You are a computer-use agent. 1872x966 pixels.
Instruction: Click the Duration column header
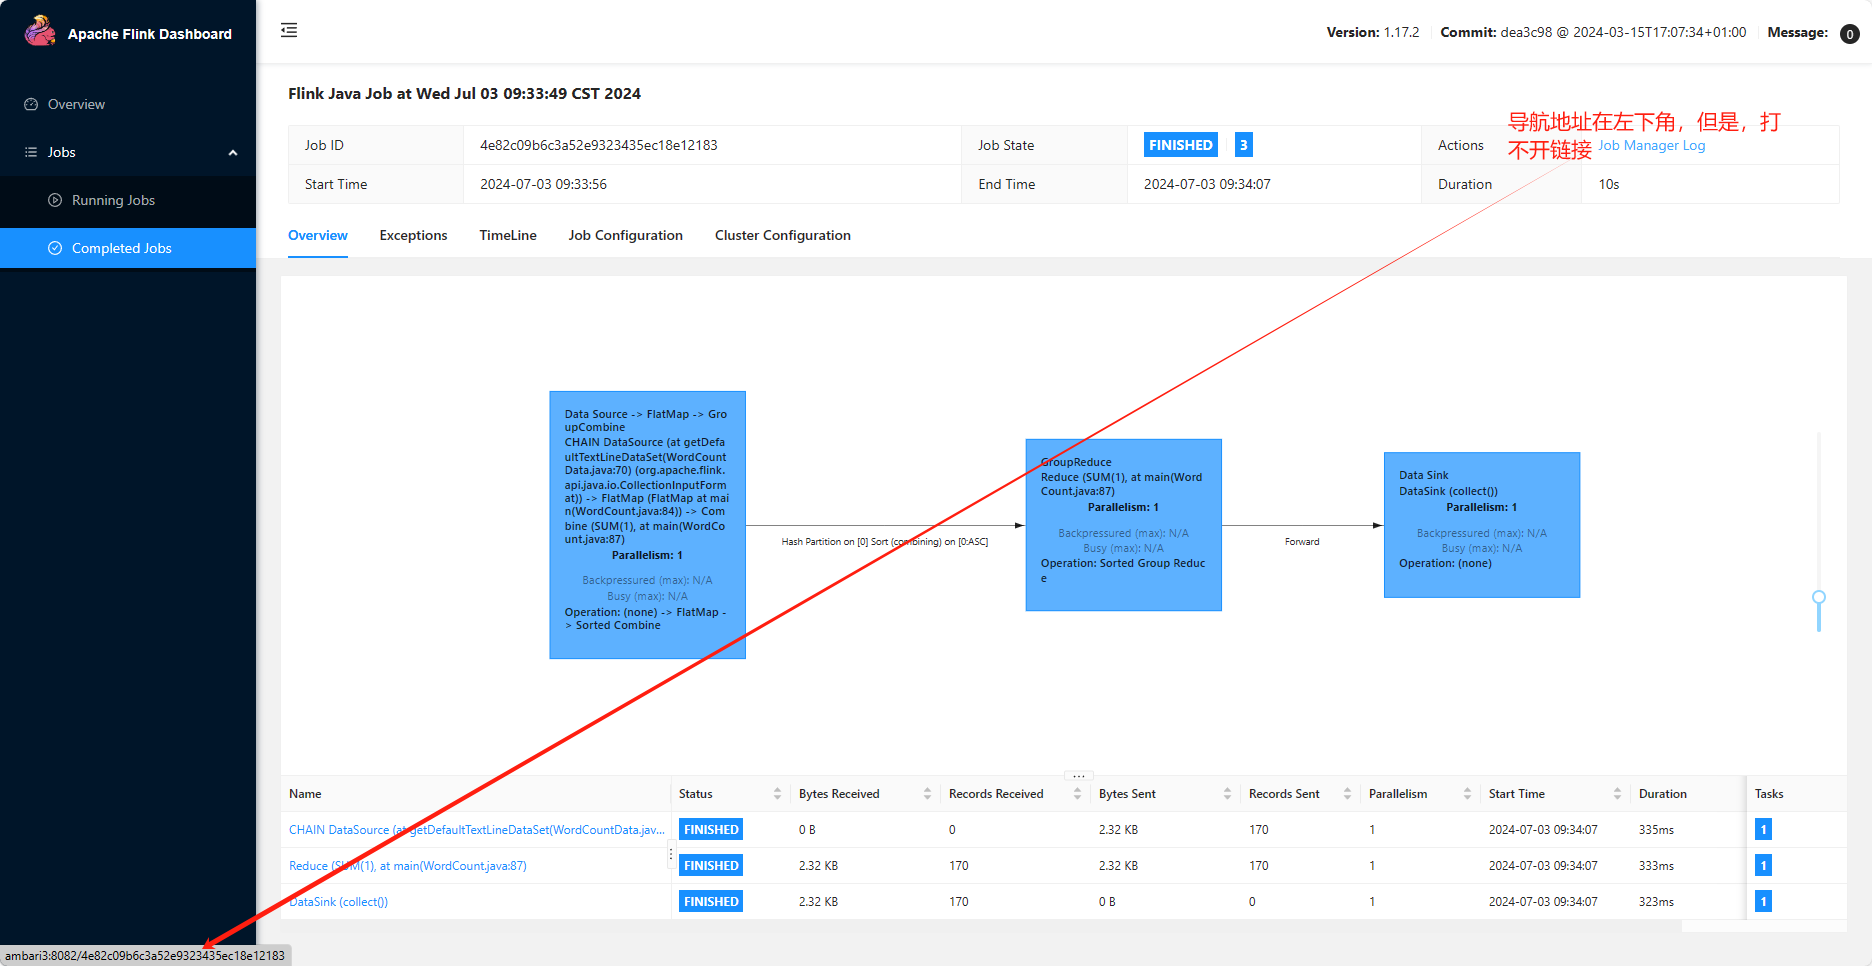(x=1662, y=794)
